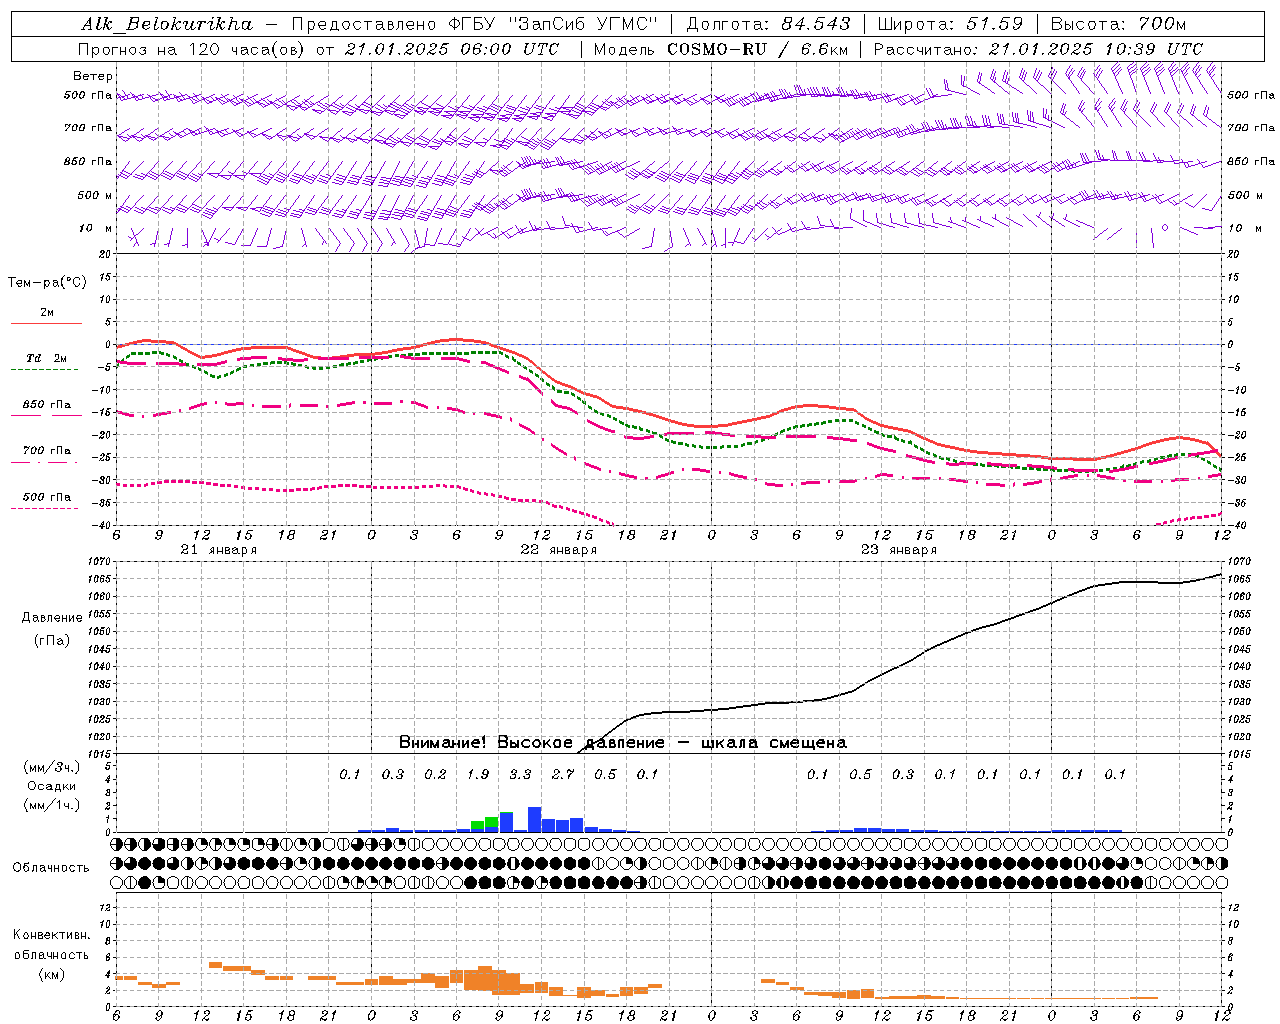The image size is (1280, 1024).
Task: Click calculated time 21.01.2025 10:39 UTC
Action: (x=1095, y=49)
